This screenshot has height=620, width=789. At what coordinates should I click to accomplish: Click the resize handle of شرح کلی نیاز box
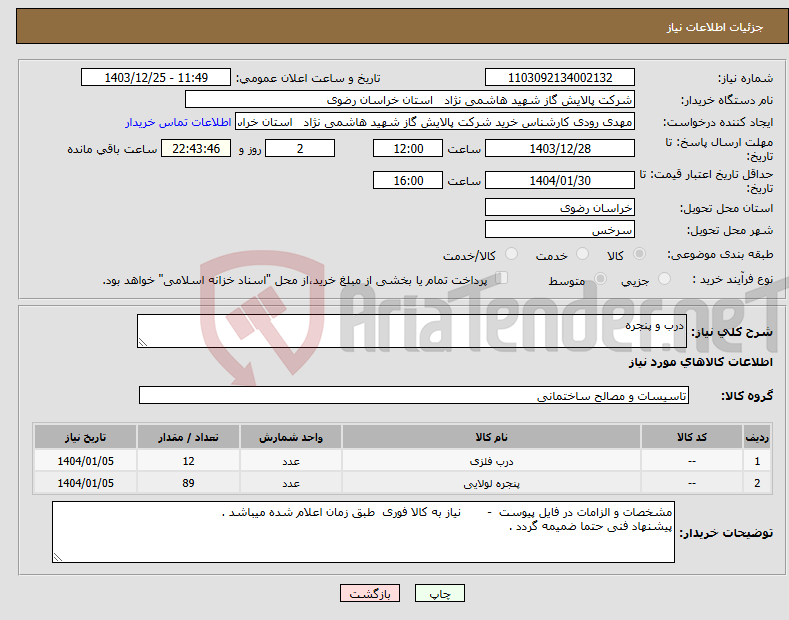coord(143,342)
